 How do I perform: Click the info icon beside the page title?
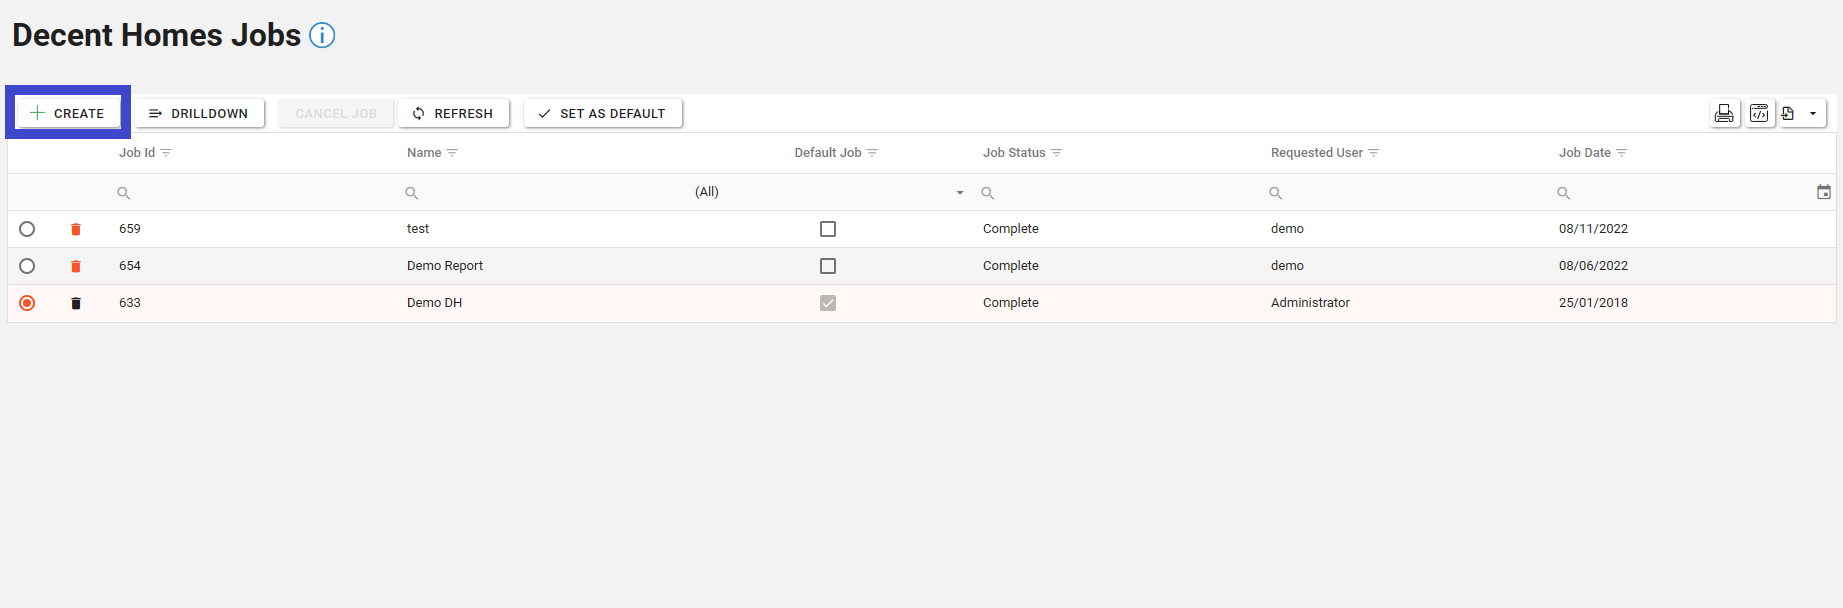322,35
